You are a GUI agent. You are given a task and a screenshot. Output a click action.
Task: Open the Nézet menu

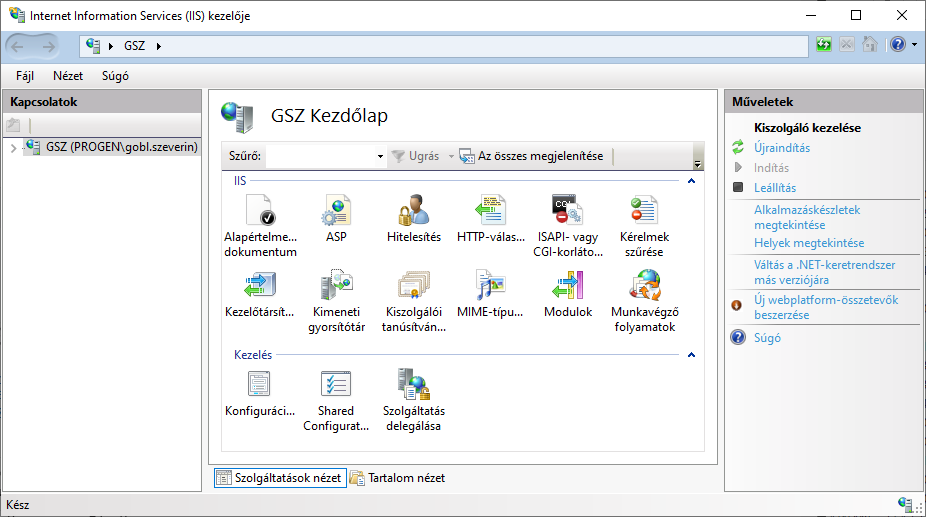68,76
